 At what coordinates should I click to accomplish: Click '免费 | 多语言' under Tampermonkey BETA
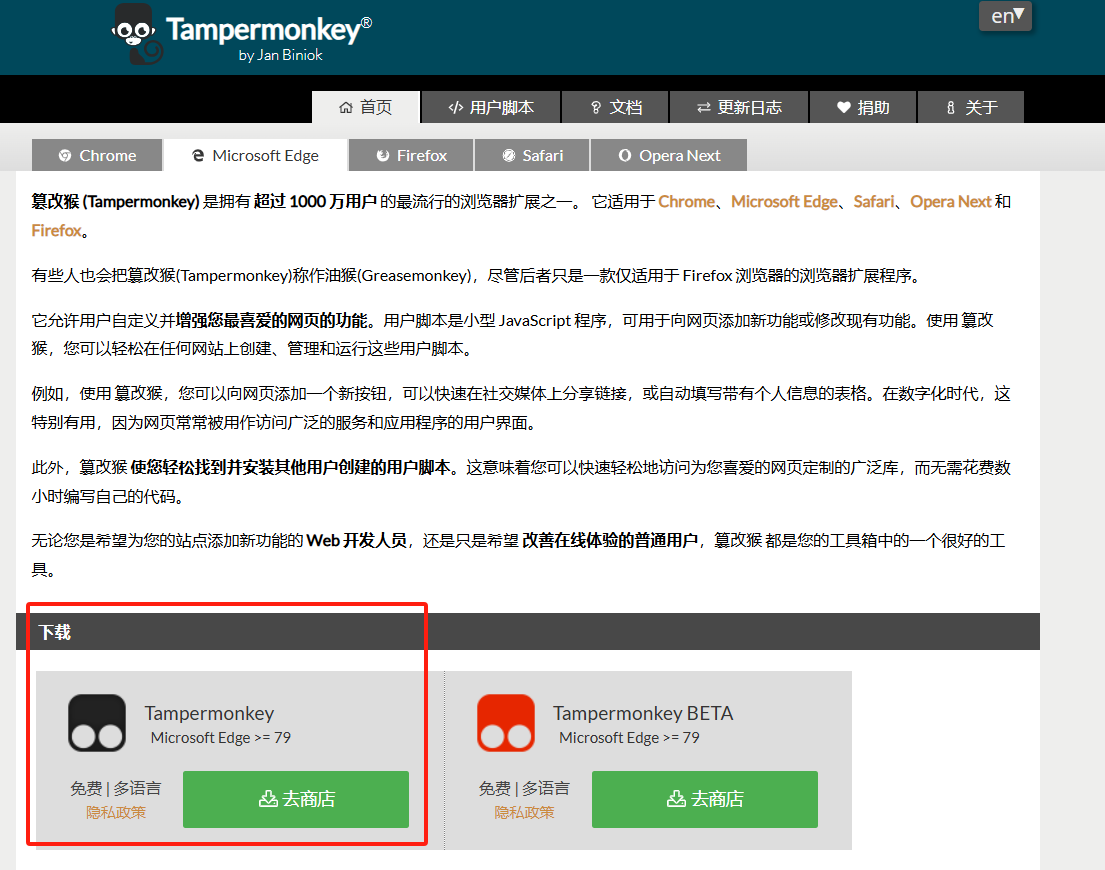pyautogui.click(x=524, y=788)
